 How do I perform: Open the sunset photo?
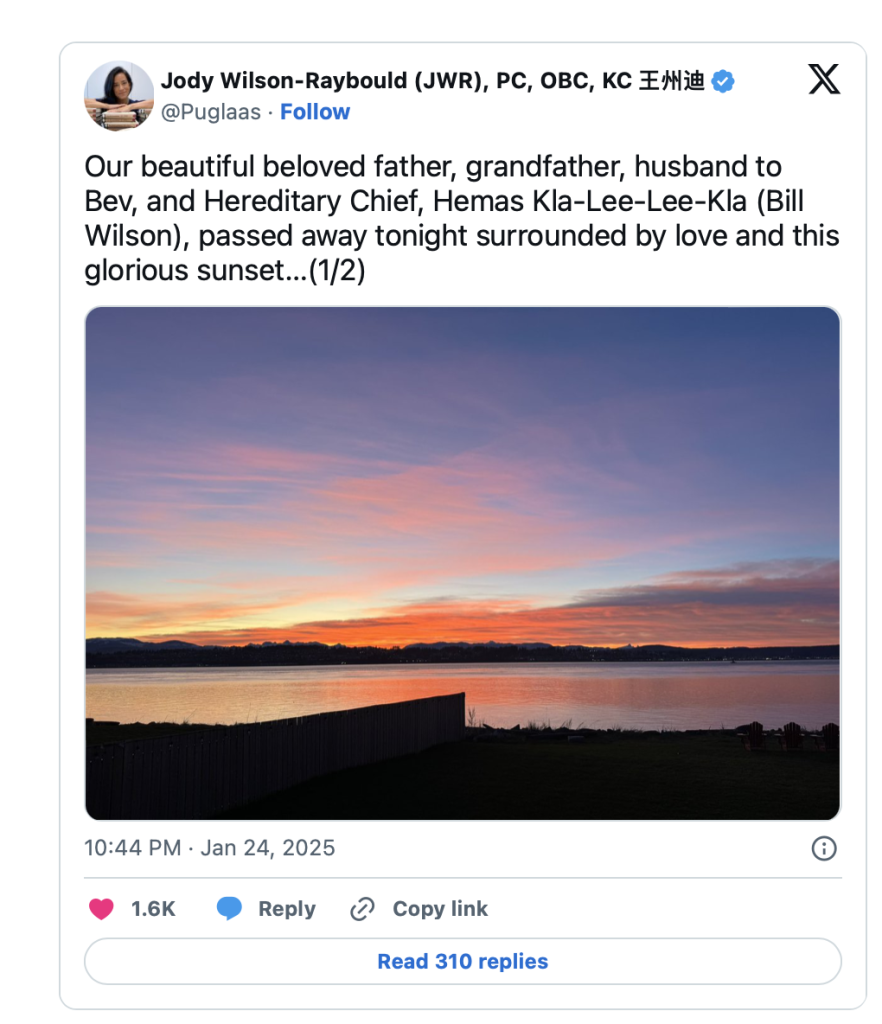tap(462, 563)
